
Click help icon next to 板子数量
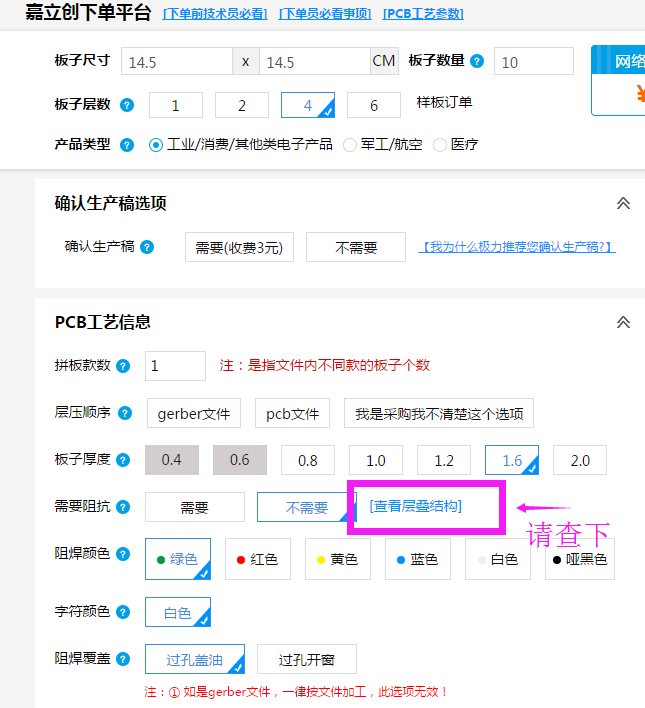(477, 61)
